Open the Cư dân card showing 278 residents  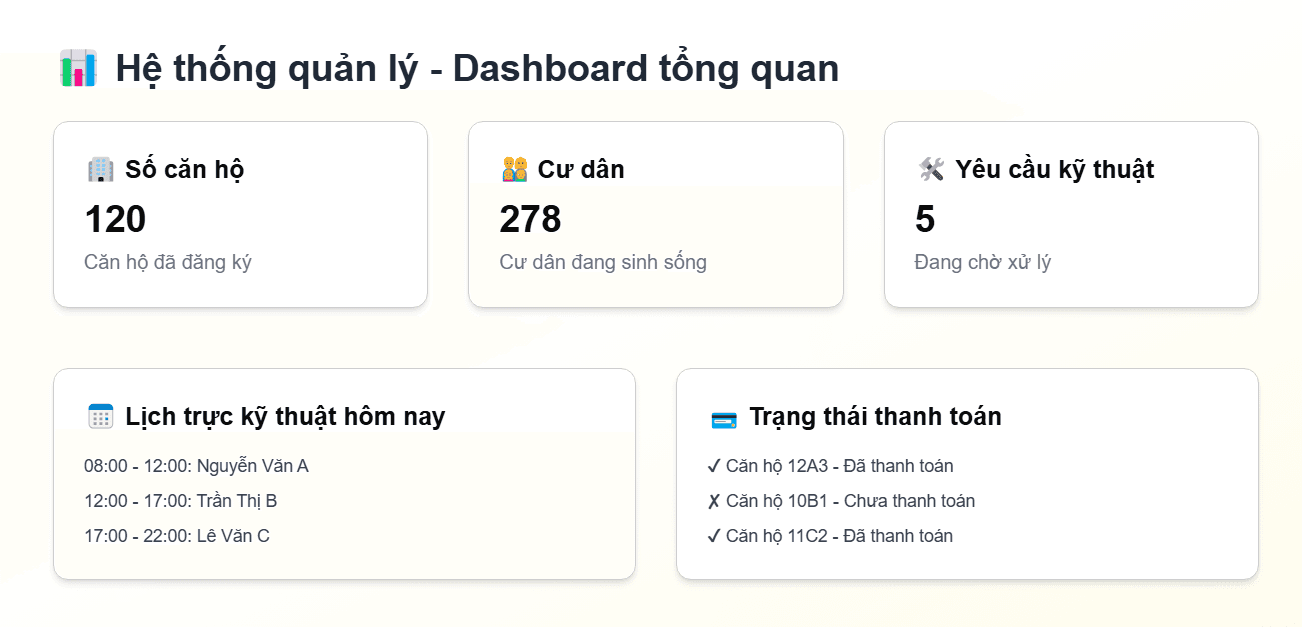pos(656,213)
